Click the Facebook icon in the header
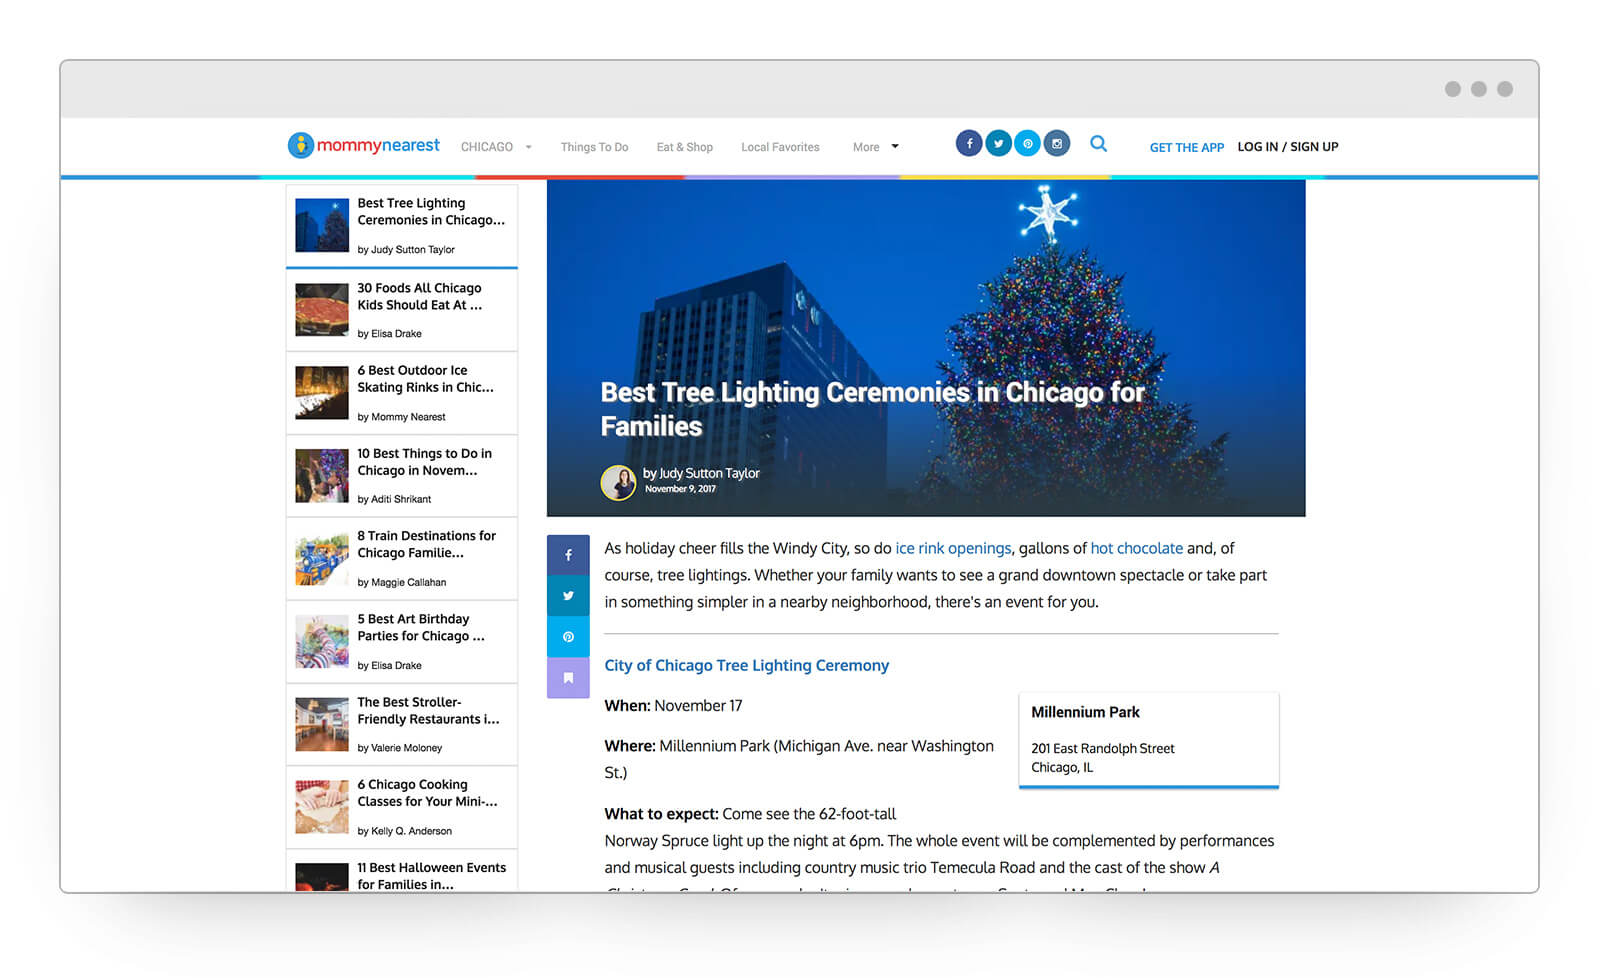The height and width of the screenshot is (978, 1600). point(968,144)
